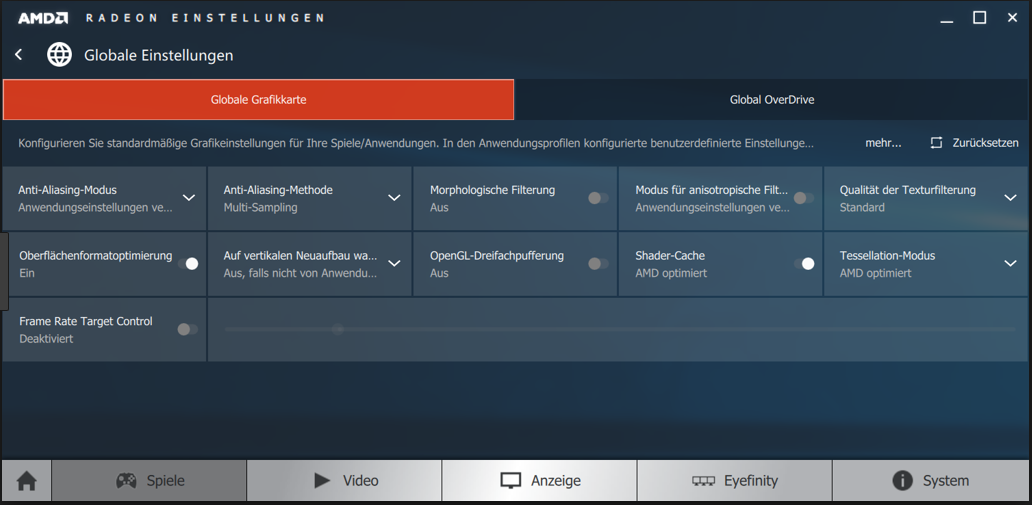Click 'AMD optimiert' under Tessellation-Modus
This screenshot has width=1032, height=505.
click(875, 273)
